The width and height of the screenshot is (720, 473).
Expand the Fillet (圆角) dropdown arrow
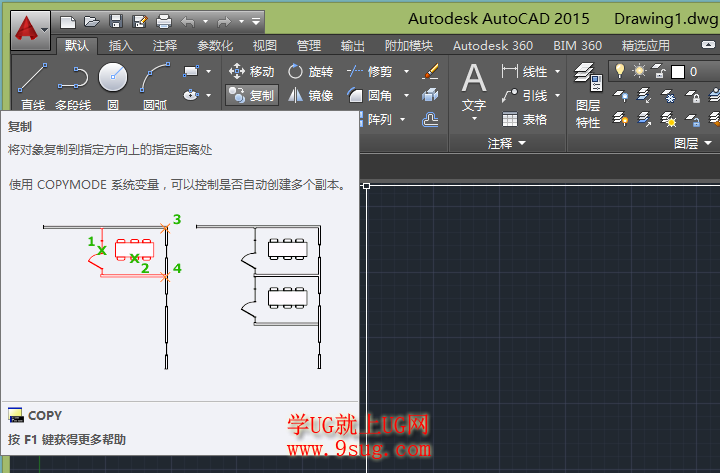click(406, 96)
